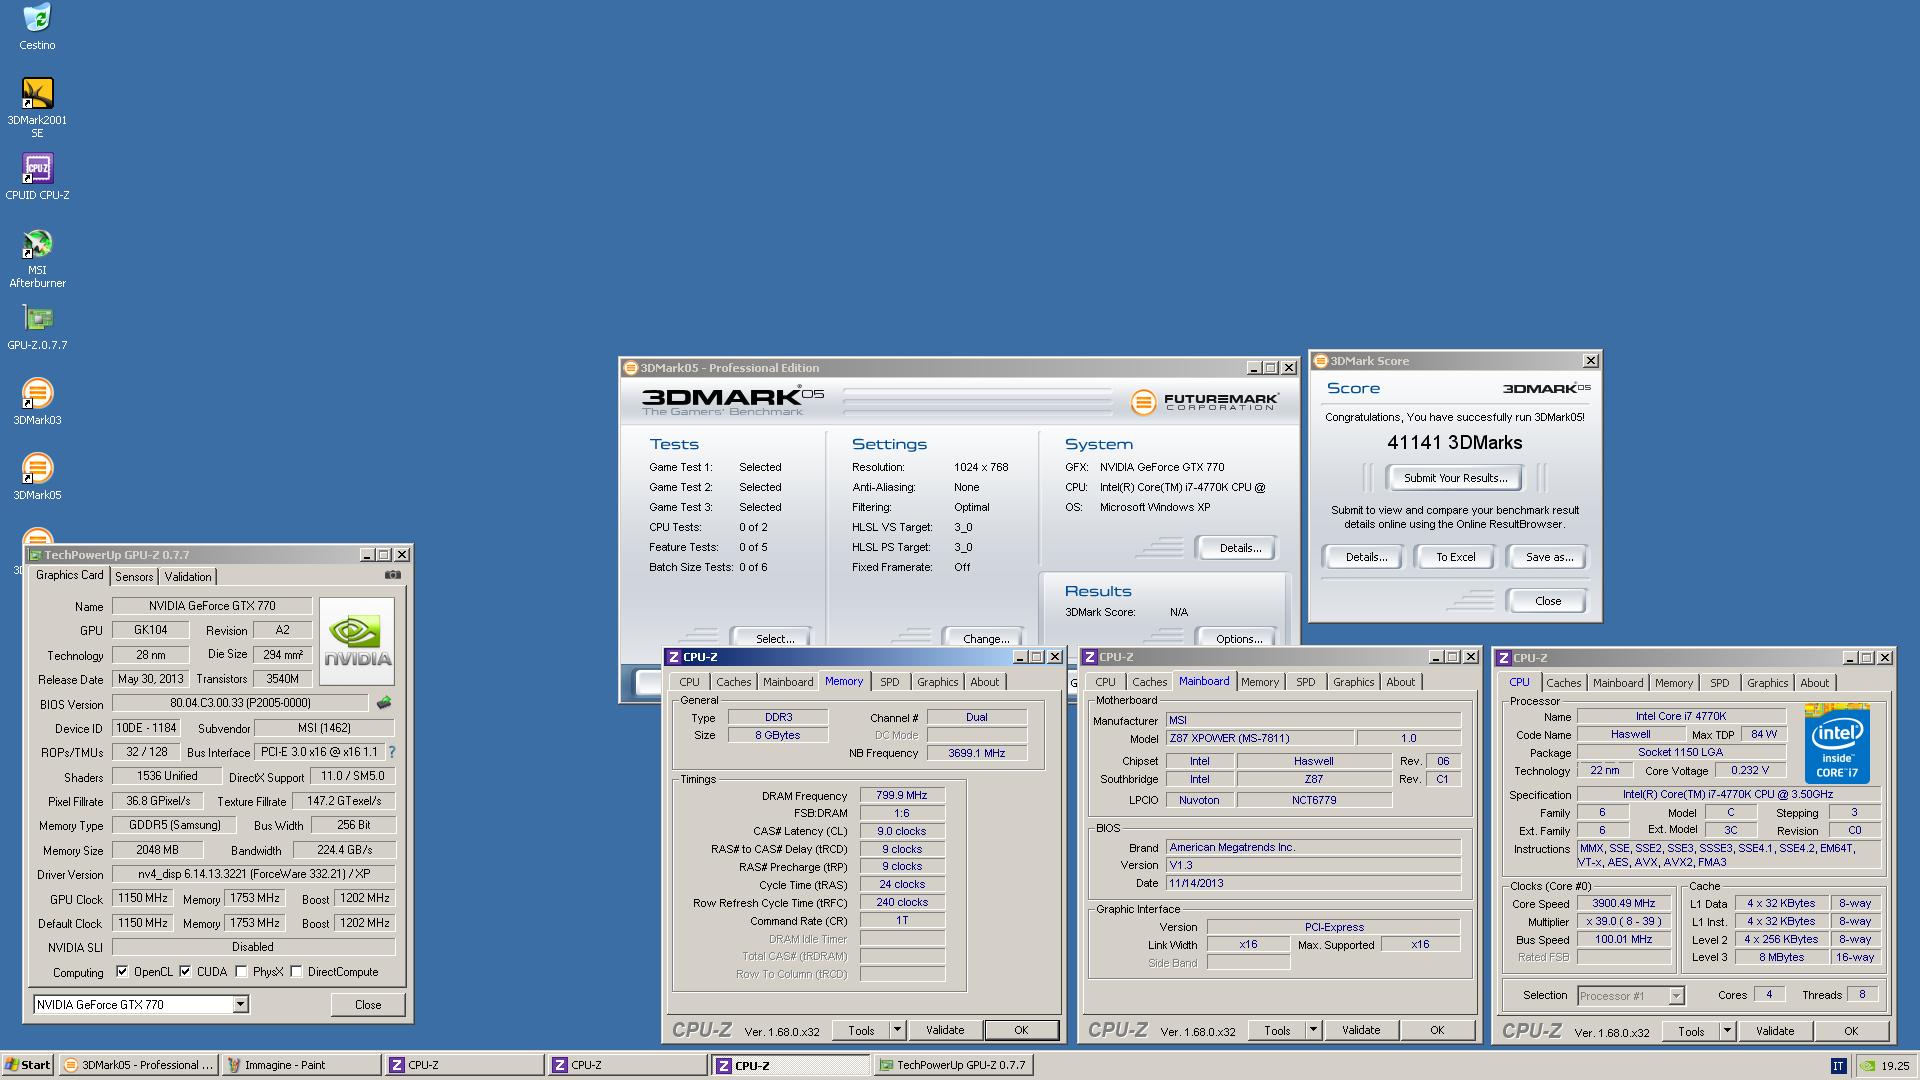The width and height of the screenshot is (1920, 1080).
Task: Click Validate in CPU-Z CPU window
Action: pos(1775,1031)
